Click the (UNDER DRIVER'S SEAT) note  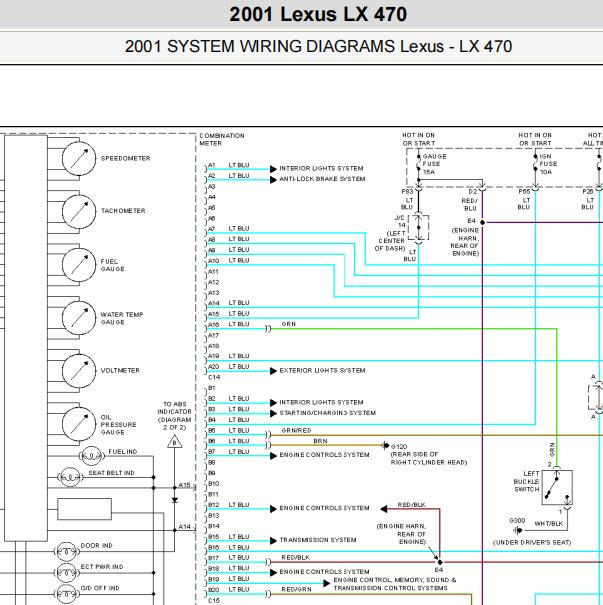532,542
